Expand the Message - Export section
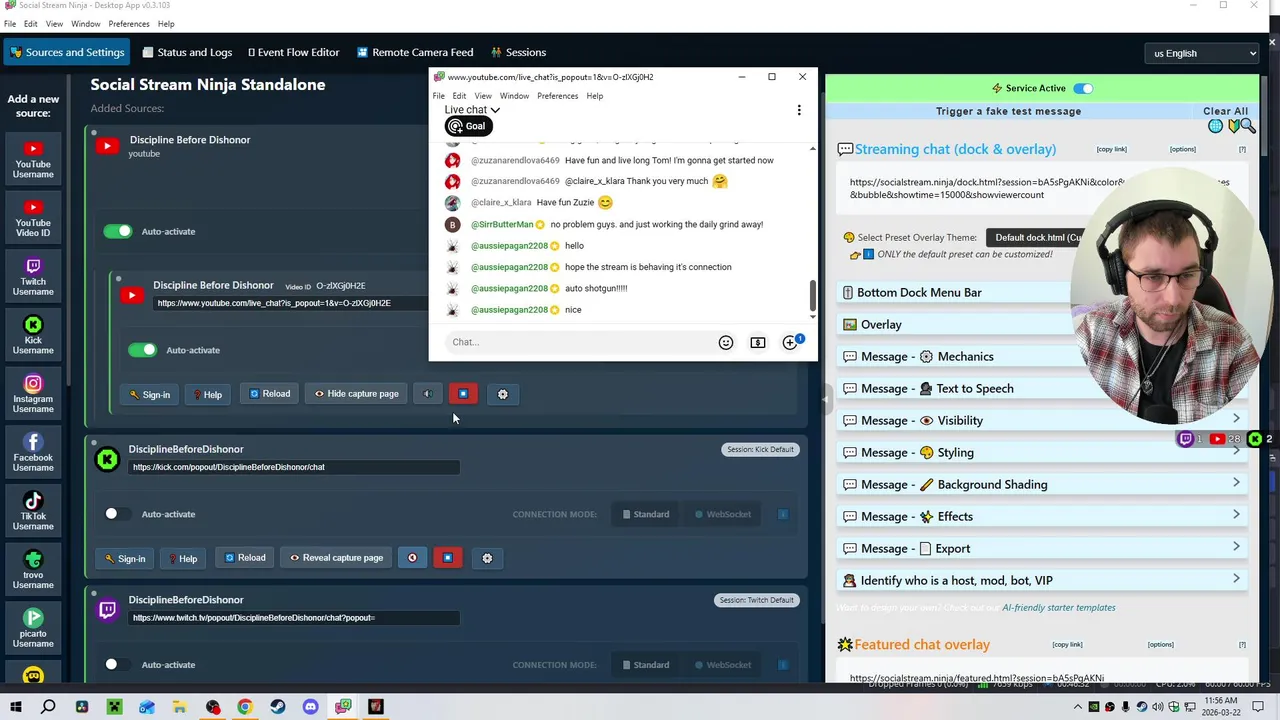Screen dimensions: 1280x720 (x=1040, y=548)
